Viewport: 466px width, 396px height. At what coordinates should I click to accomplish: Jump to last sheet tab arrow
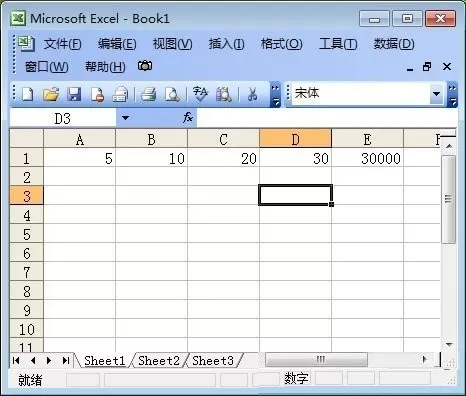pyautogui.click(x=66, y=360)
